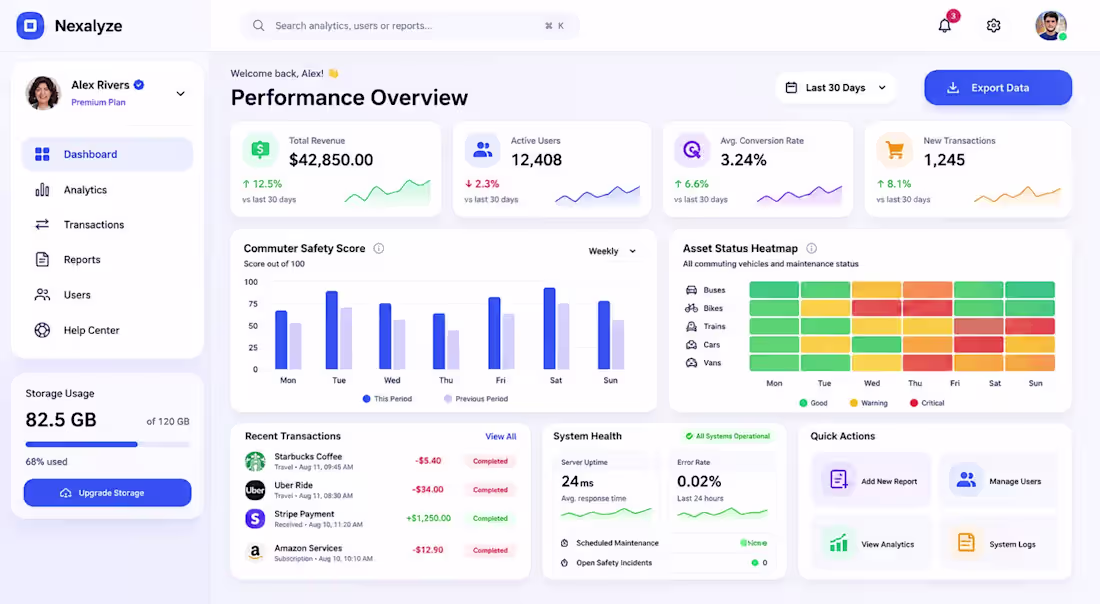This screenshot has height=604, width=1100.
Task: Click the Cars row icon
Action: [691, 344]
